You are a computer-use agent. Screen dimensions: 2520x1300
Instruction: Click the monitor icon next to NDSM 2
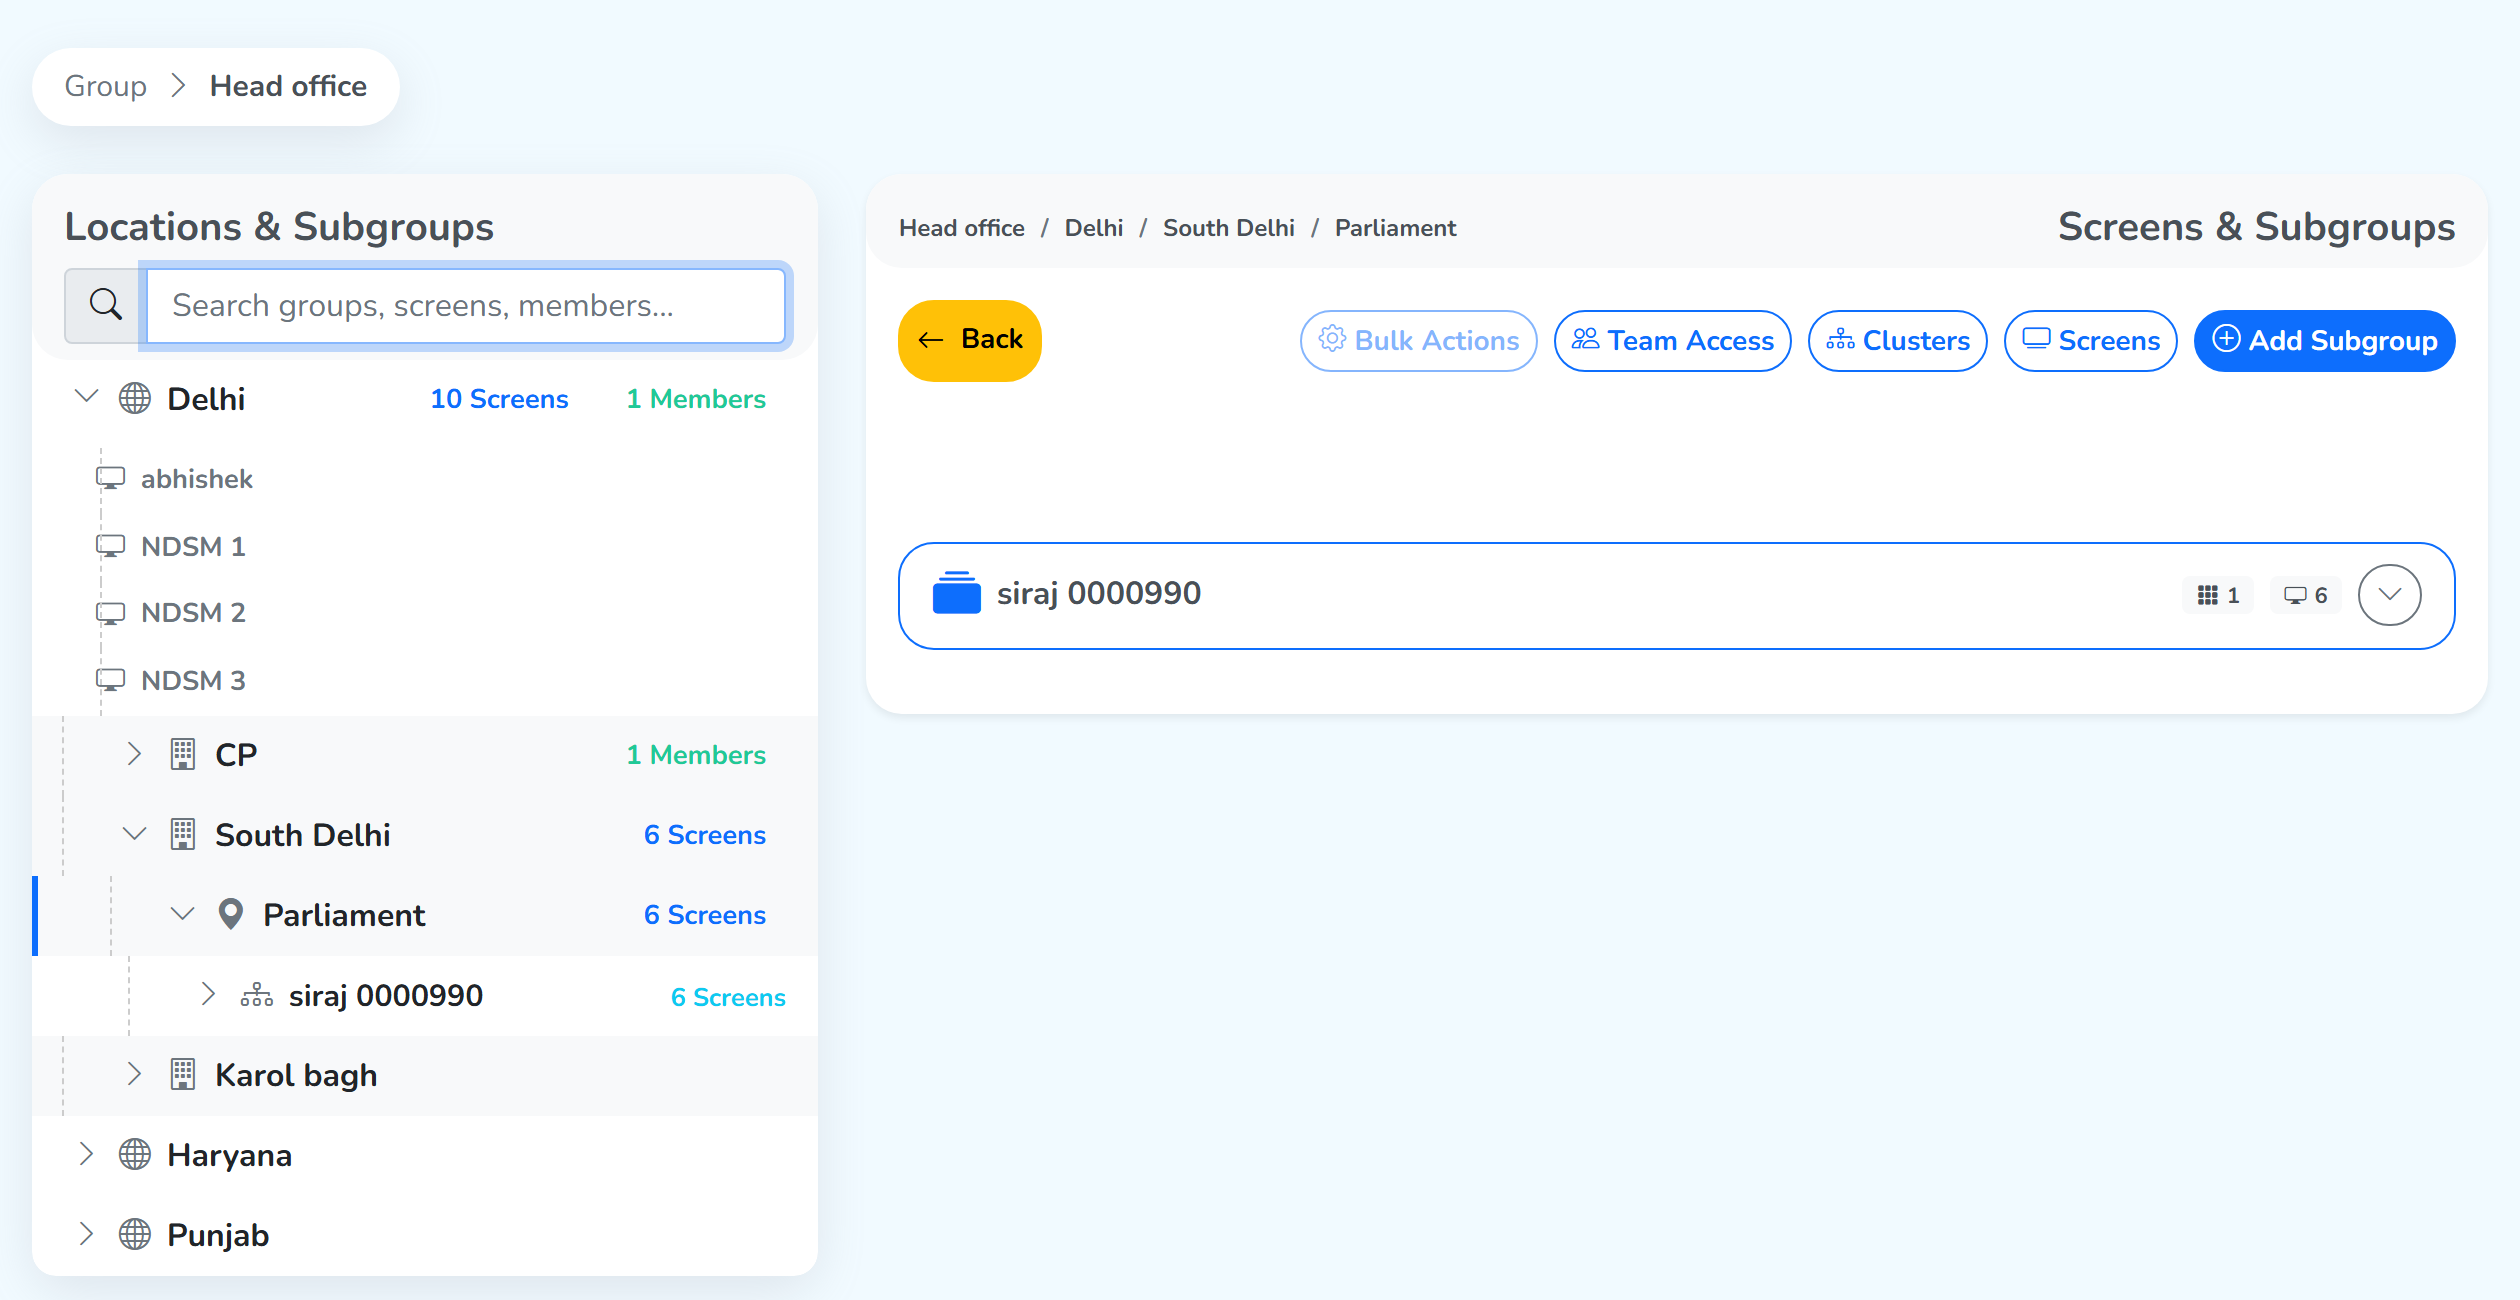pos(110,612)
